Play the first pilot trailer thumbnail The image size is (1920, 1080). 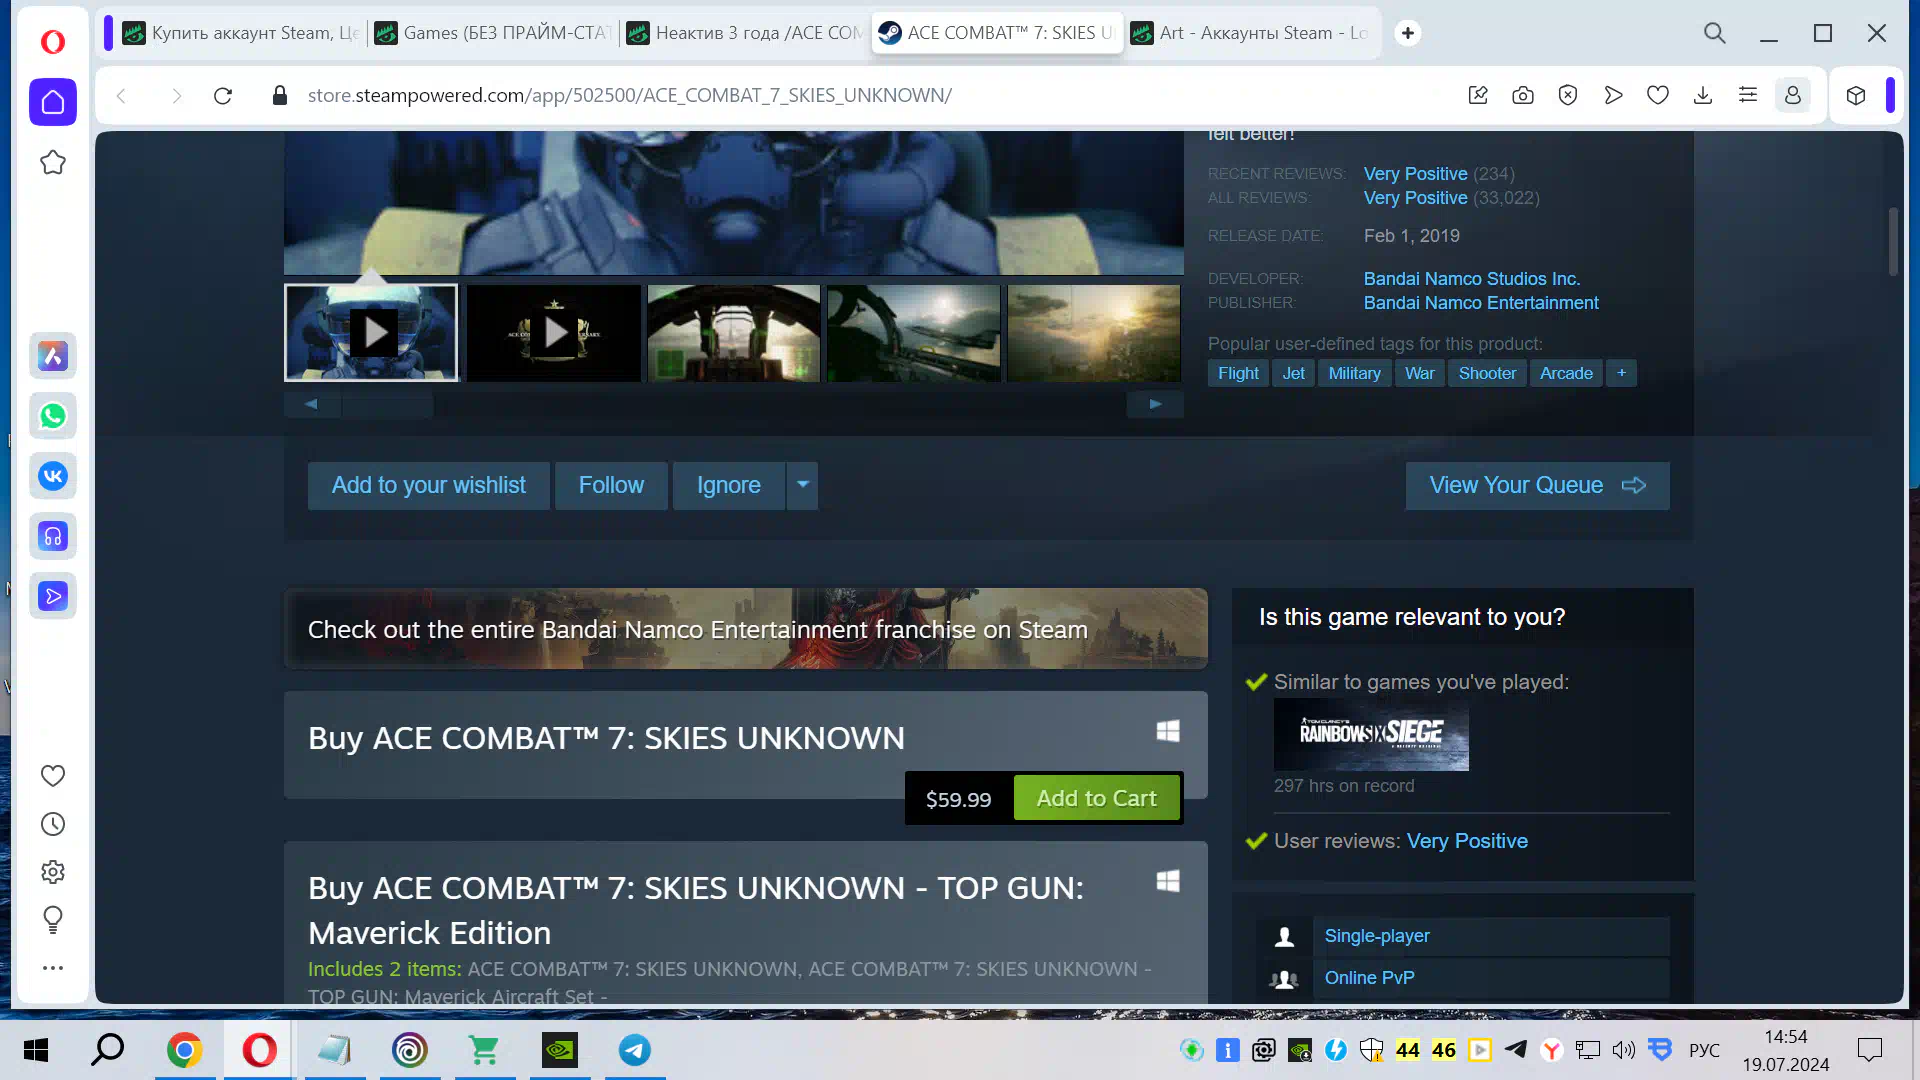click(x=371, y=333)
